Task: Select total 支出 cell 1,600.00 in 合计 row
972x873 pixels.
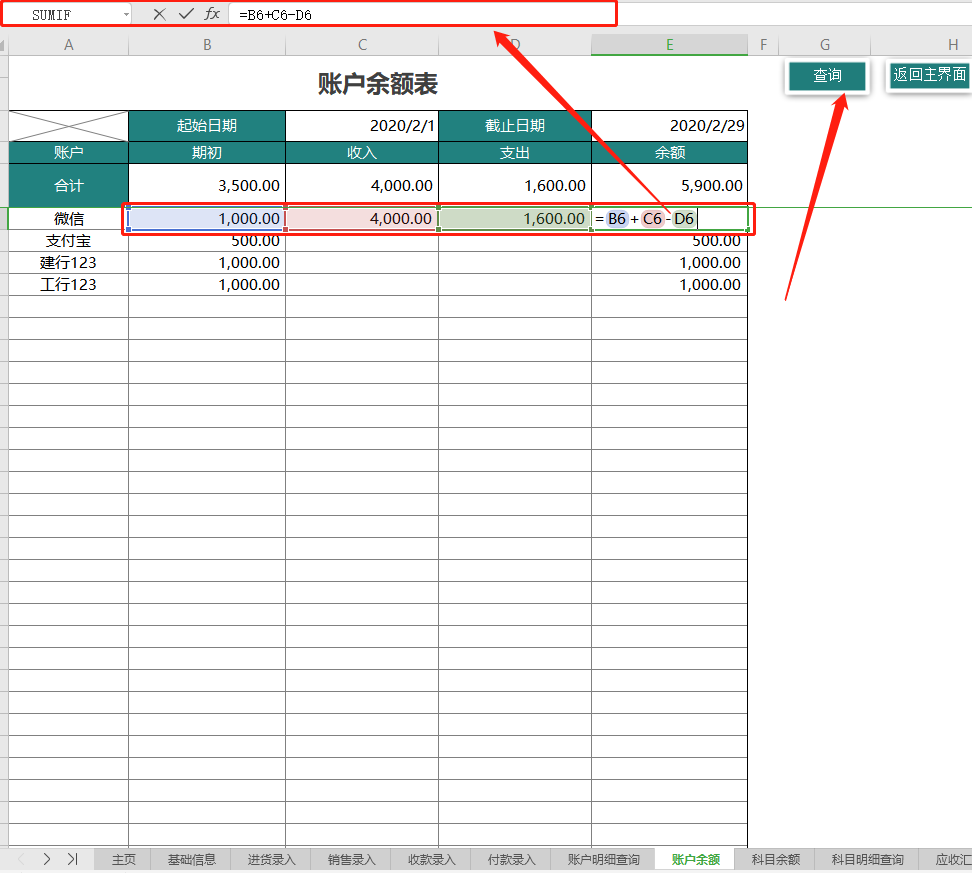Action: click(x=515, y=185)
